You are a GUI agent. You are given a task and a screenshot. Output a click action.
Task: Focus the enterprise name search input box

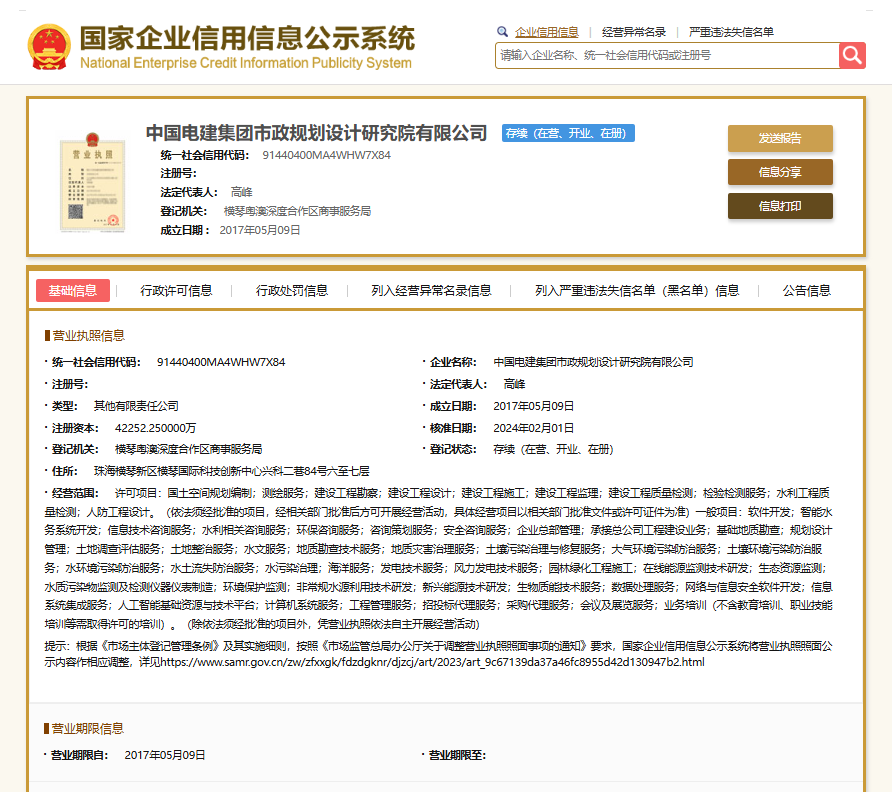[x=667, y=55]
